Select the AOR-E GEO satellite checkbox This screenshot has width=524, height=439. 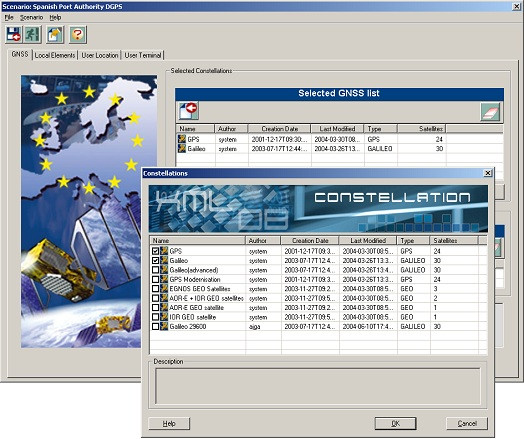tap(155, 307)
